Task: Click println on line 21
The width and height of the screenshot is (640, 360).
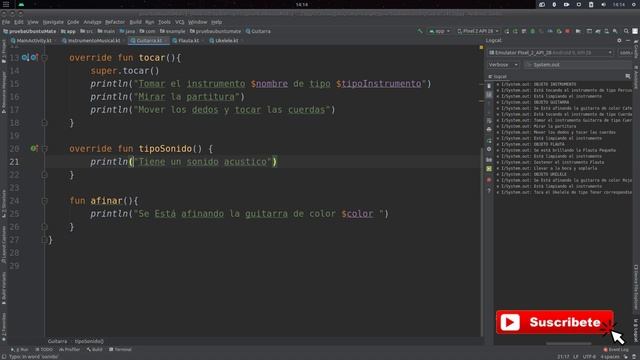Action: coord(109,162)
